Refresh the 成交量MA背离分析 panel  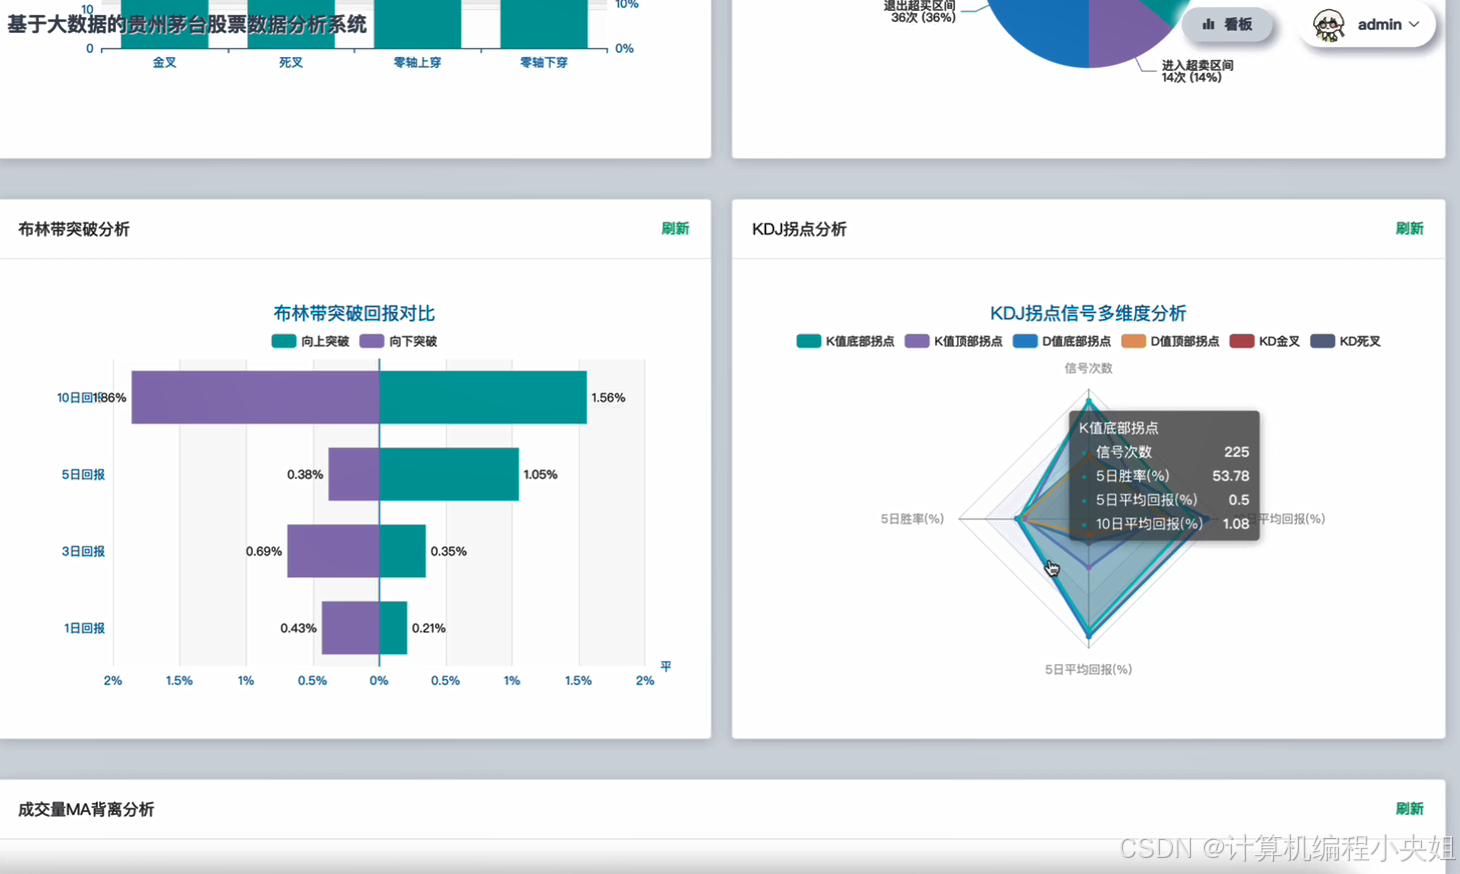click(x=1409, y=809)
